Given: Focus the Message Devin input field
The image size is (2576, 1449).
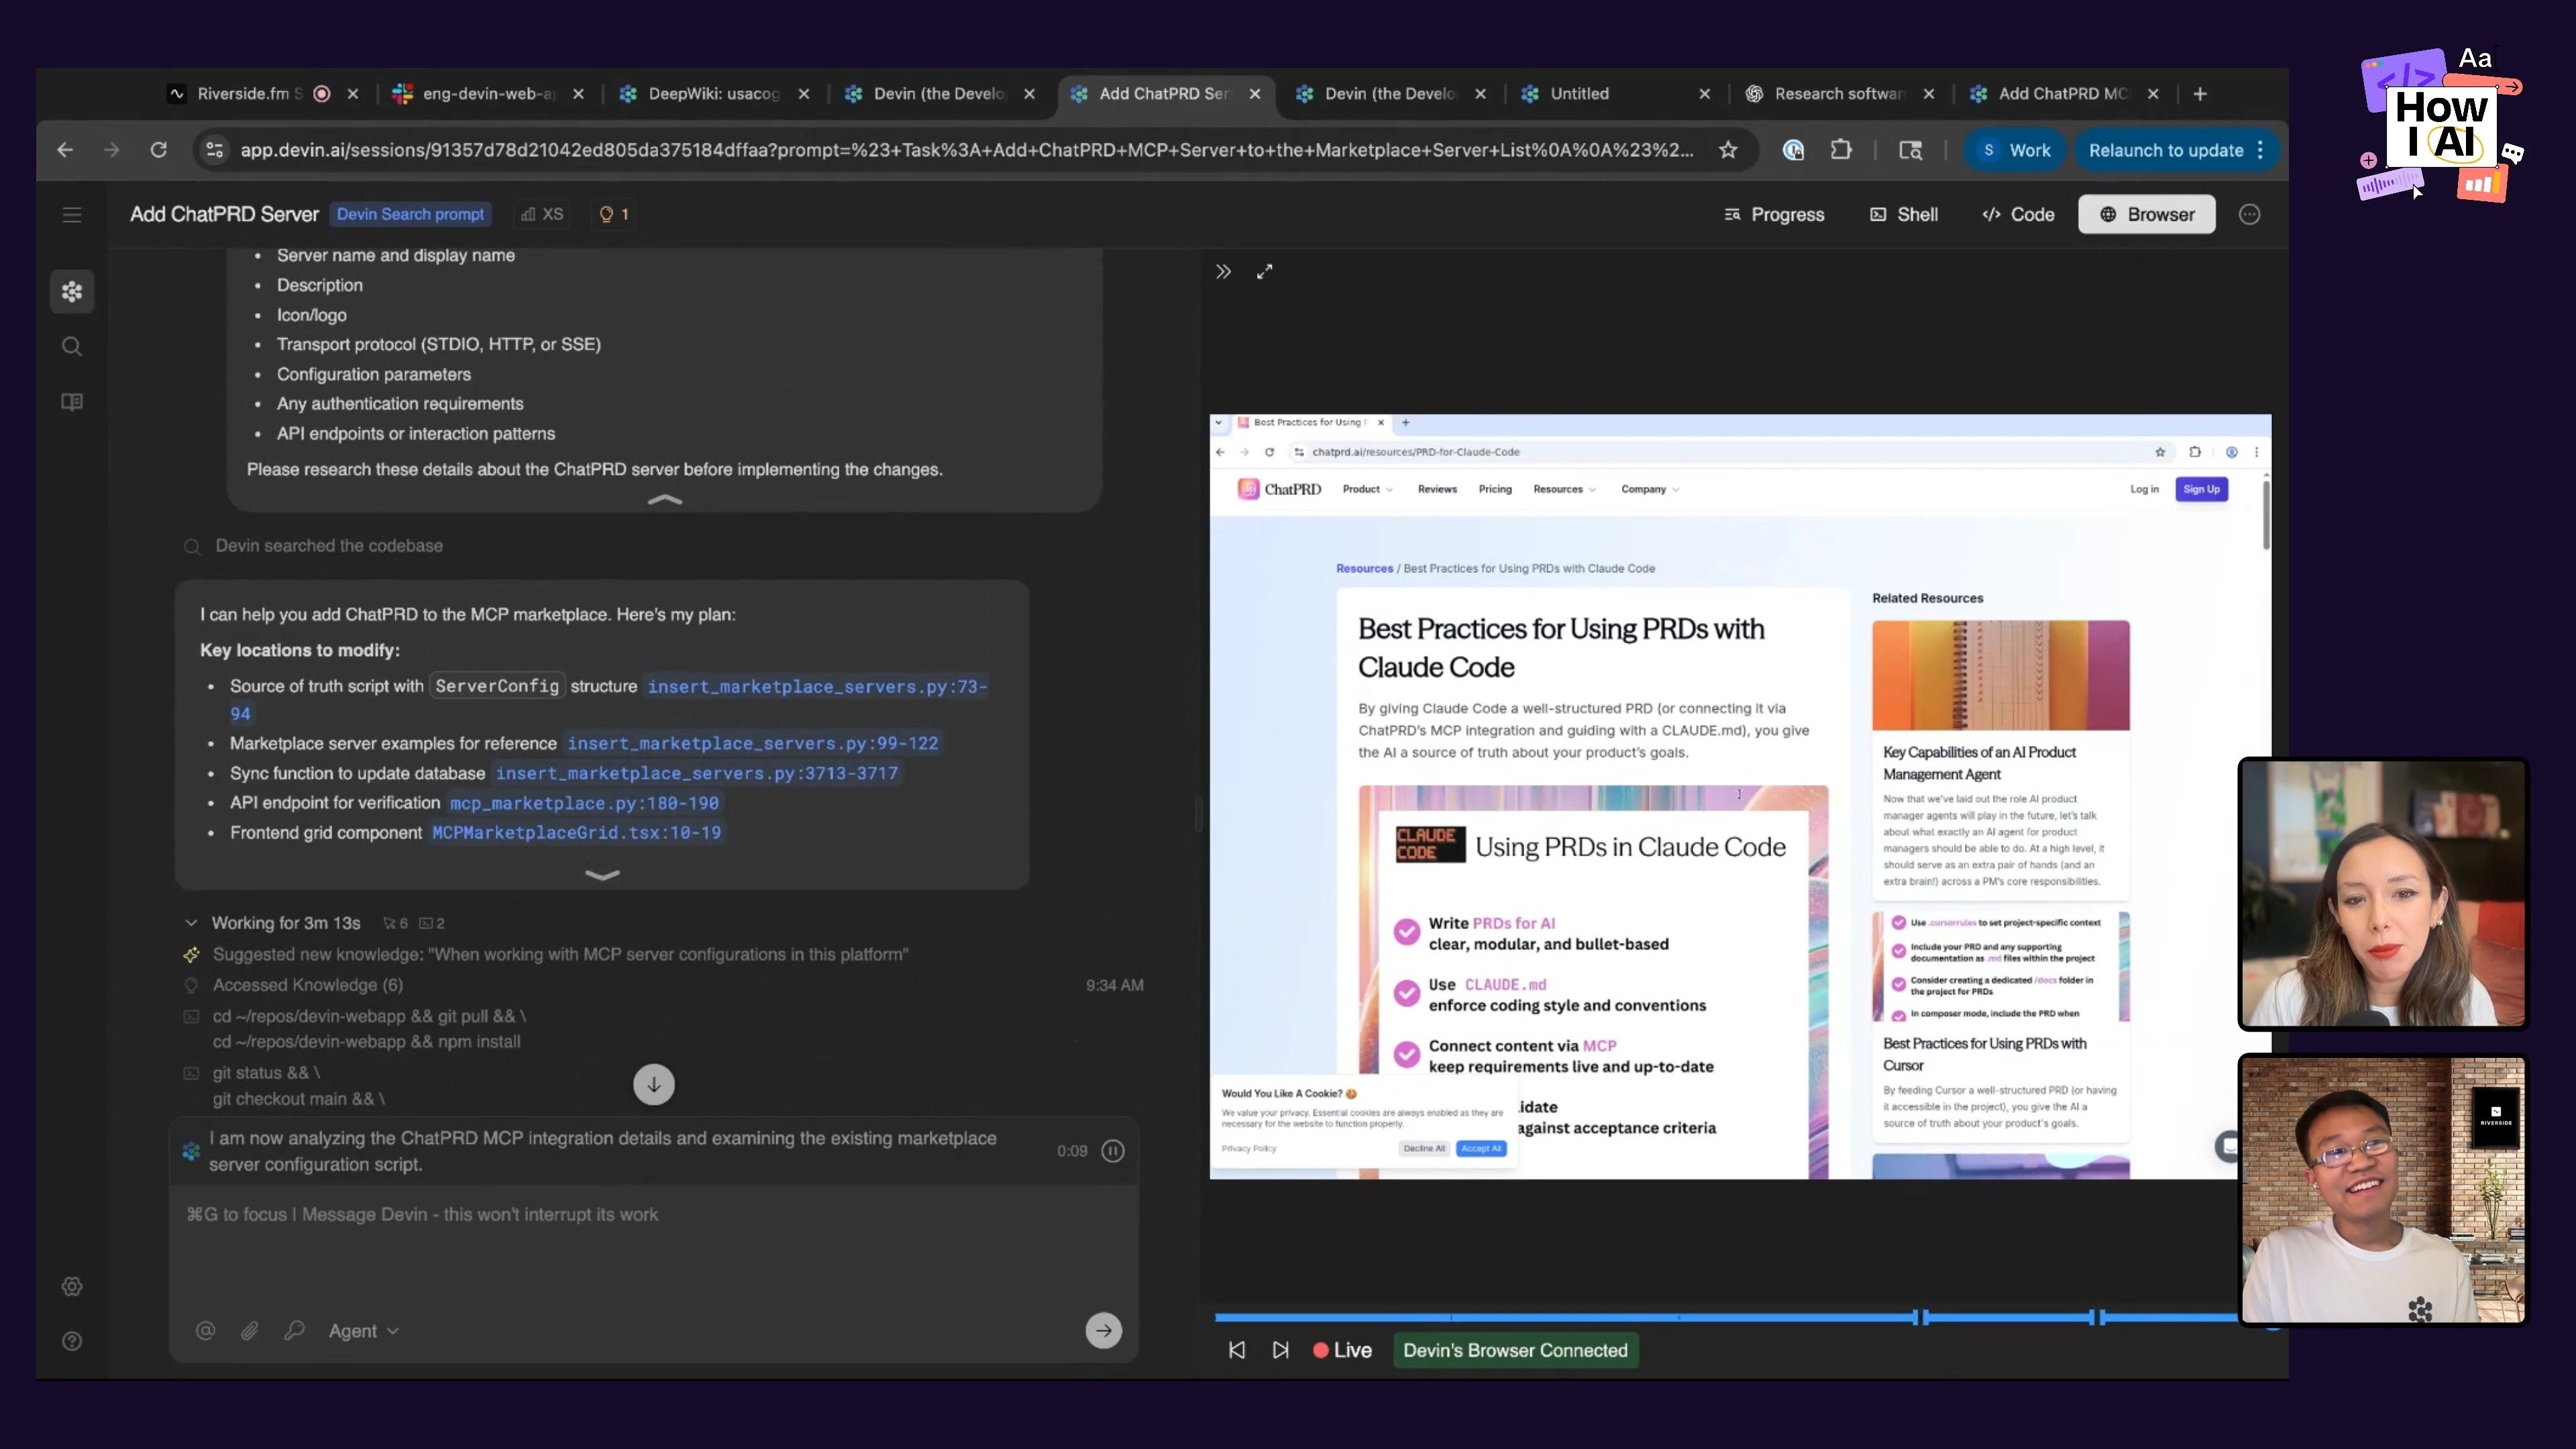Looking at the screenshot, I should pos(654,1214).
